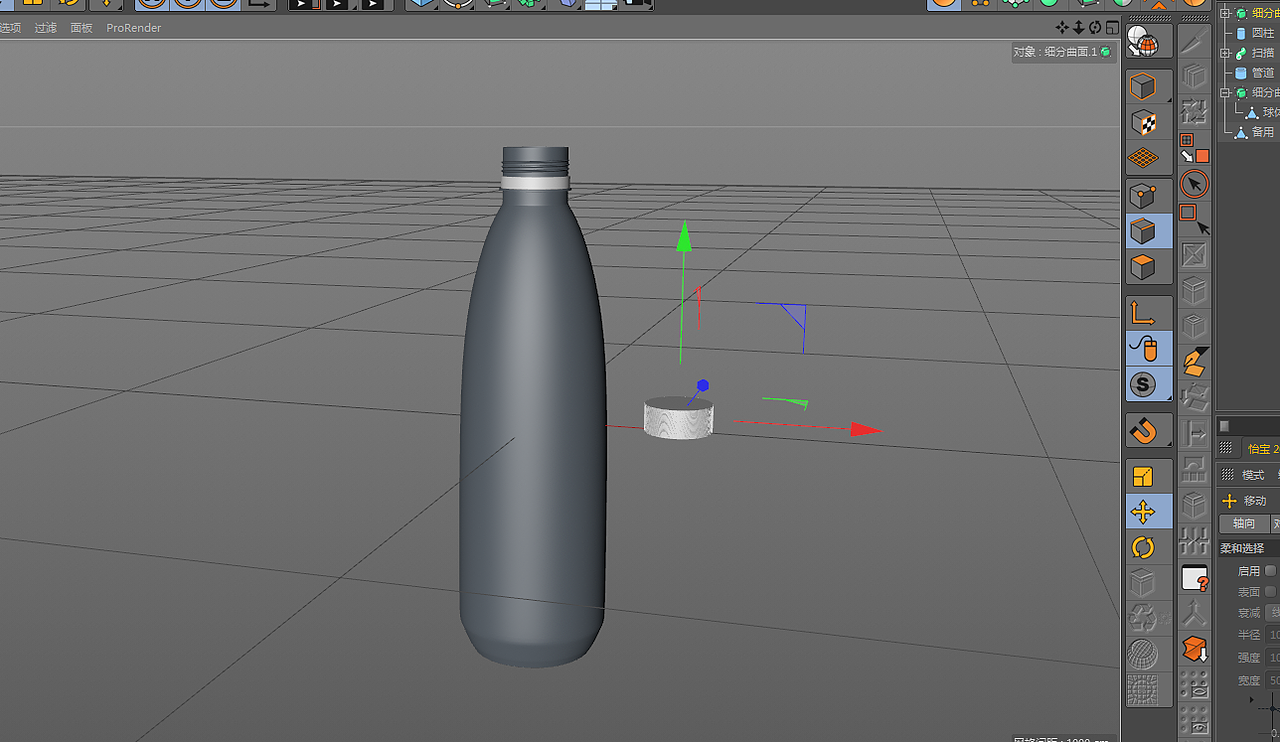Viewport: 1280px width, 742px height.
Task: Select the Rotate tool circular-arrows icon
Action: [x=1143, y=547]
